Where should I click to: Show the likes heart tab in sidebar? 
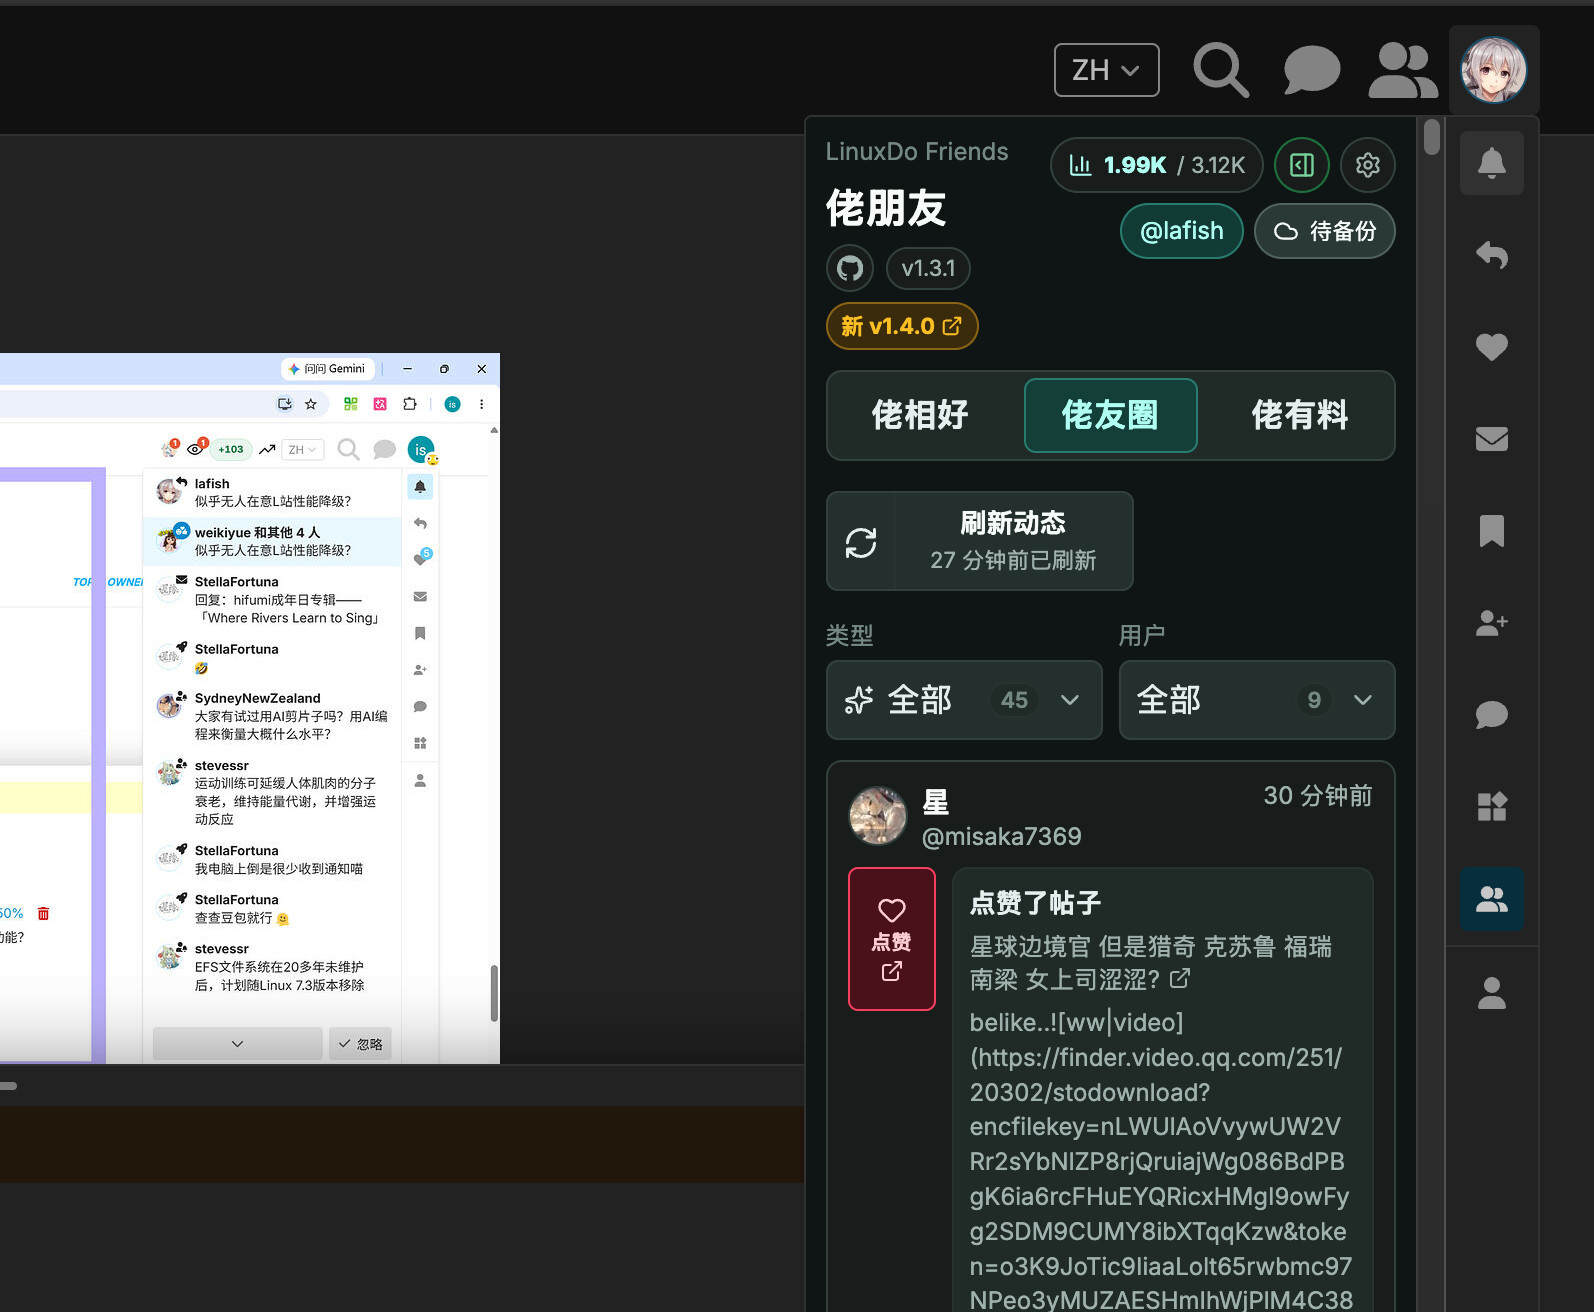[1491, 347]
